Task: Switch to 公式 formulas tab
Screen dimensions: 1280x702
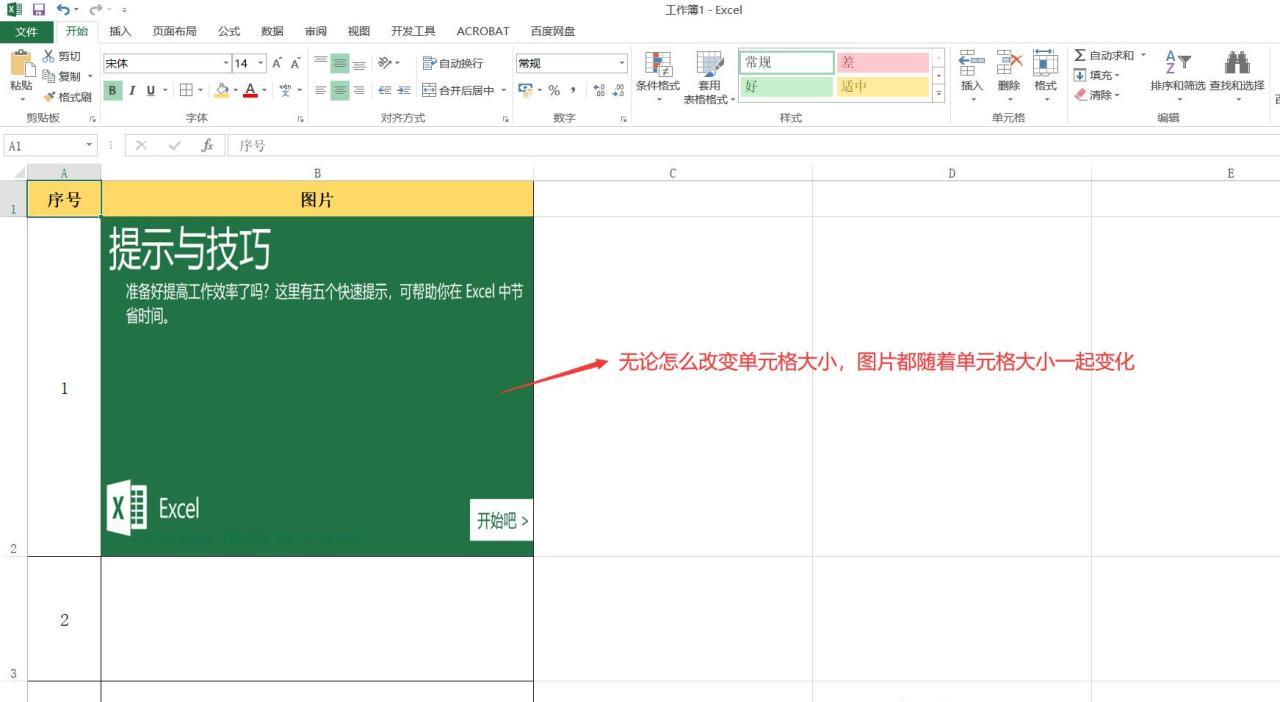Action: [x=229, y=32]
